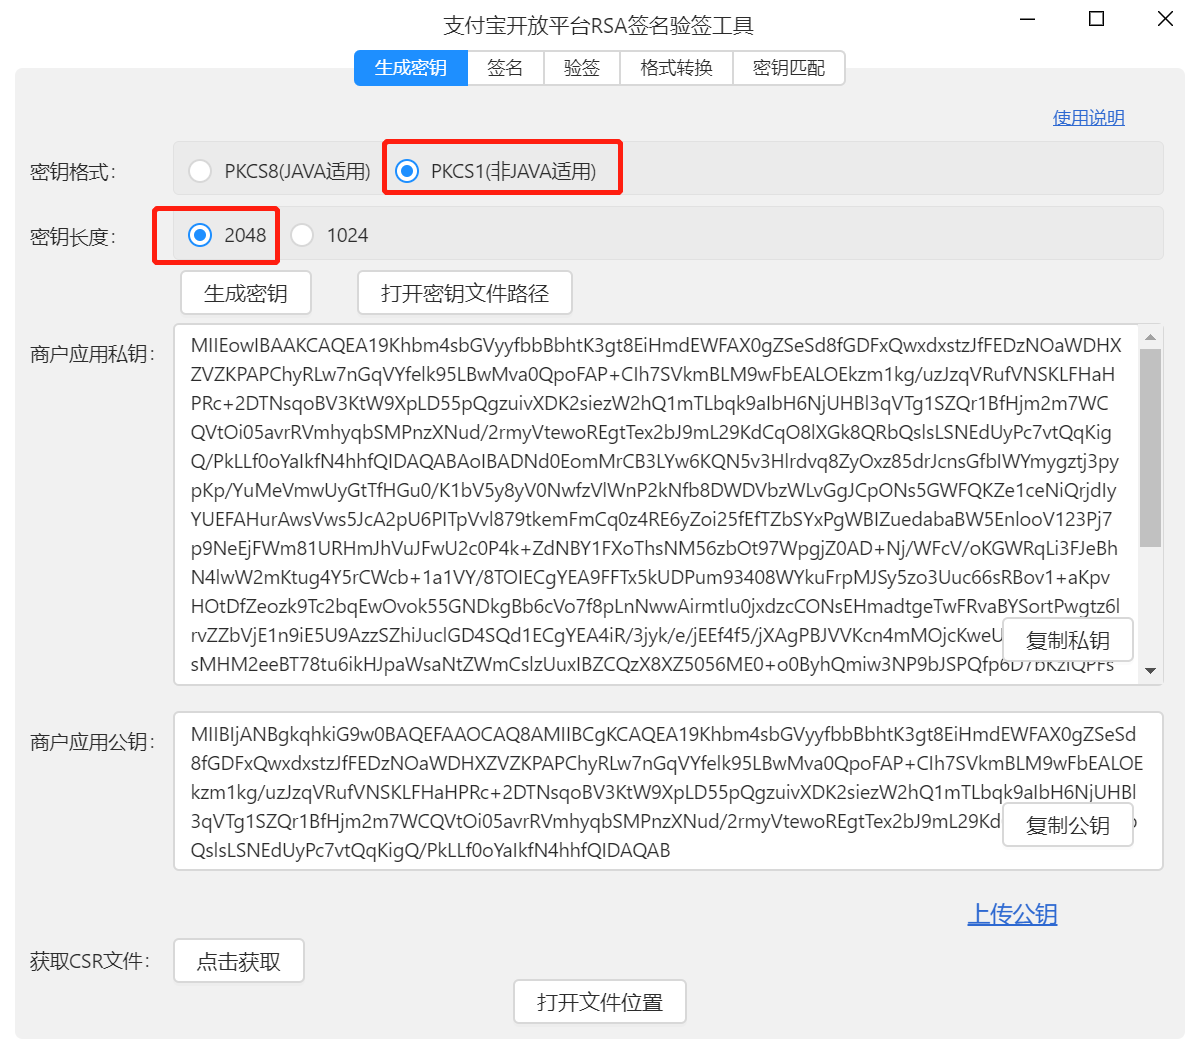Screen dimensions: 1200x1050
Task: Go to the 格式转换 tab
Action: [x=677, y=68]
